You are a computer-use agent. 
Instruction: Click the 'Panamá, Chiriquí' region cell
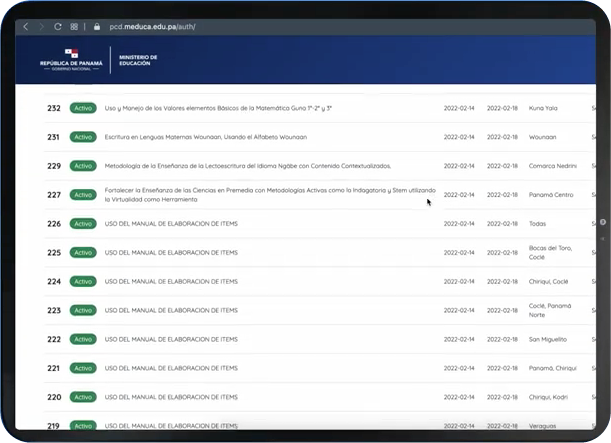pos(553,368)
